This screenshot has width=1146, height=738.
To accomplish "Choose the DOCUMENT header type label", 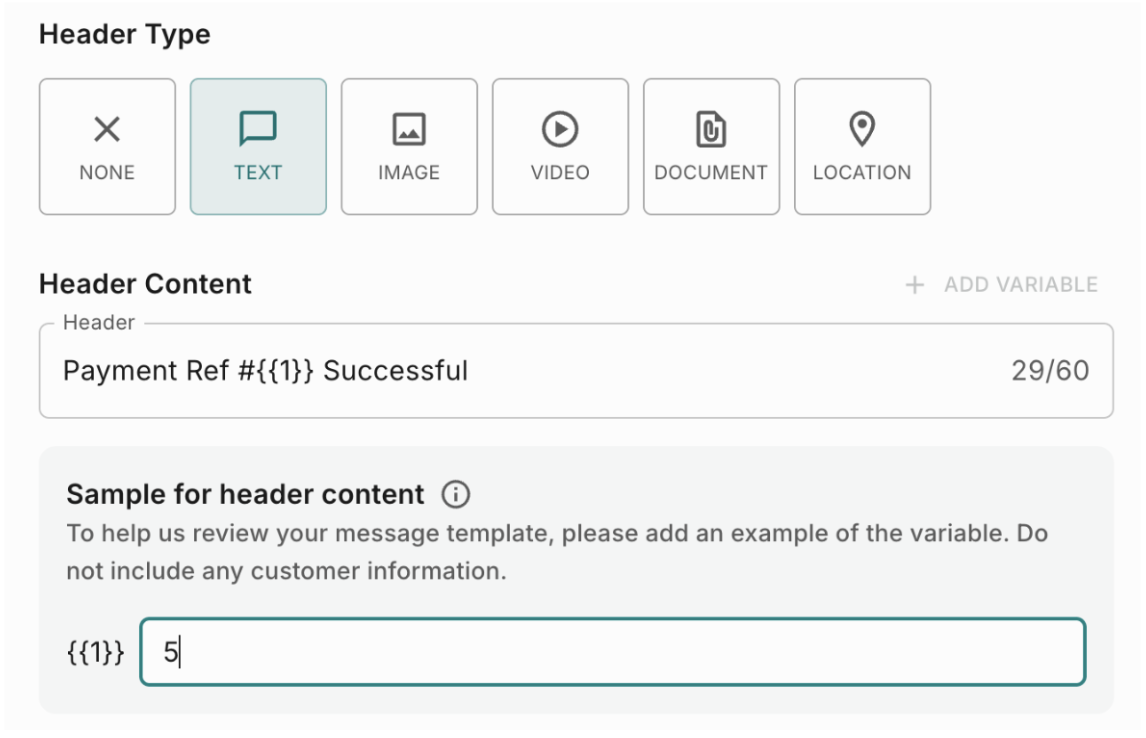I will pos(711,172).
